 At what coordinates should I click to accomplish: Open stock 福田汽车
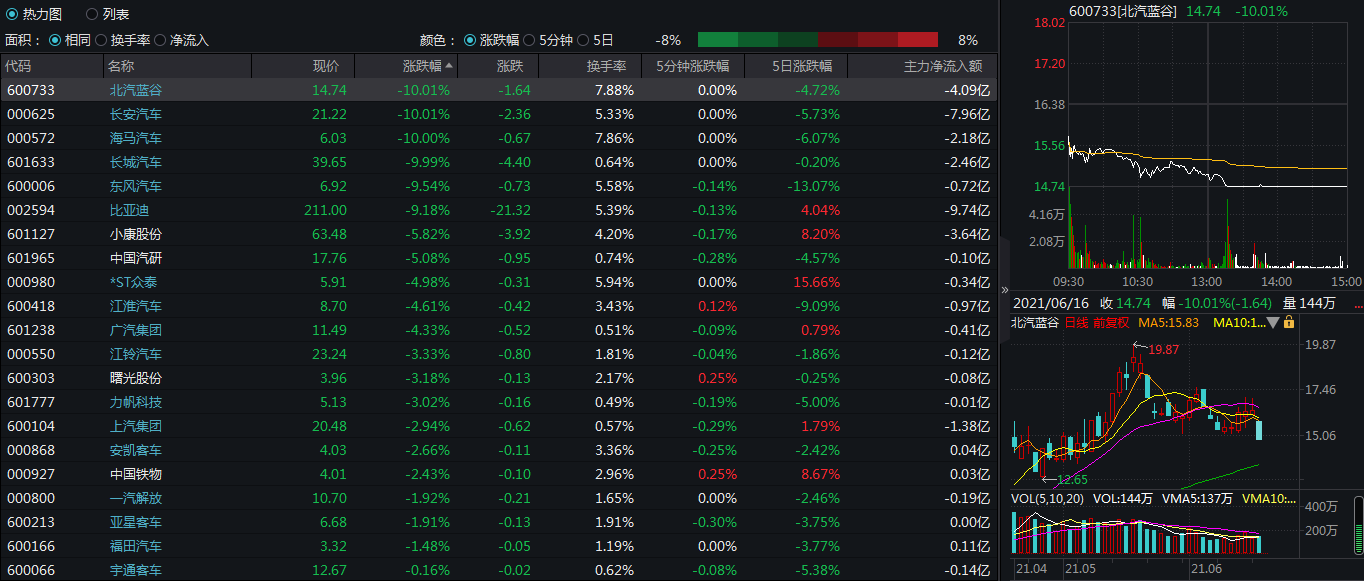click(136, 546)
